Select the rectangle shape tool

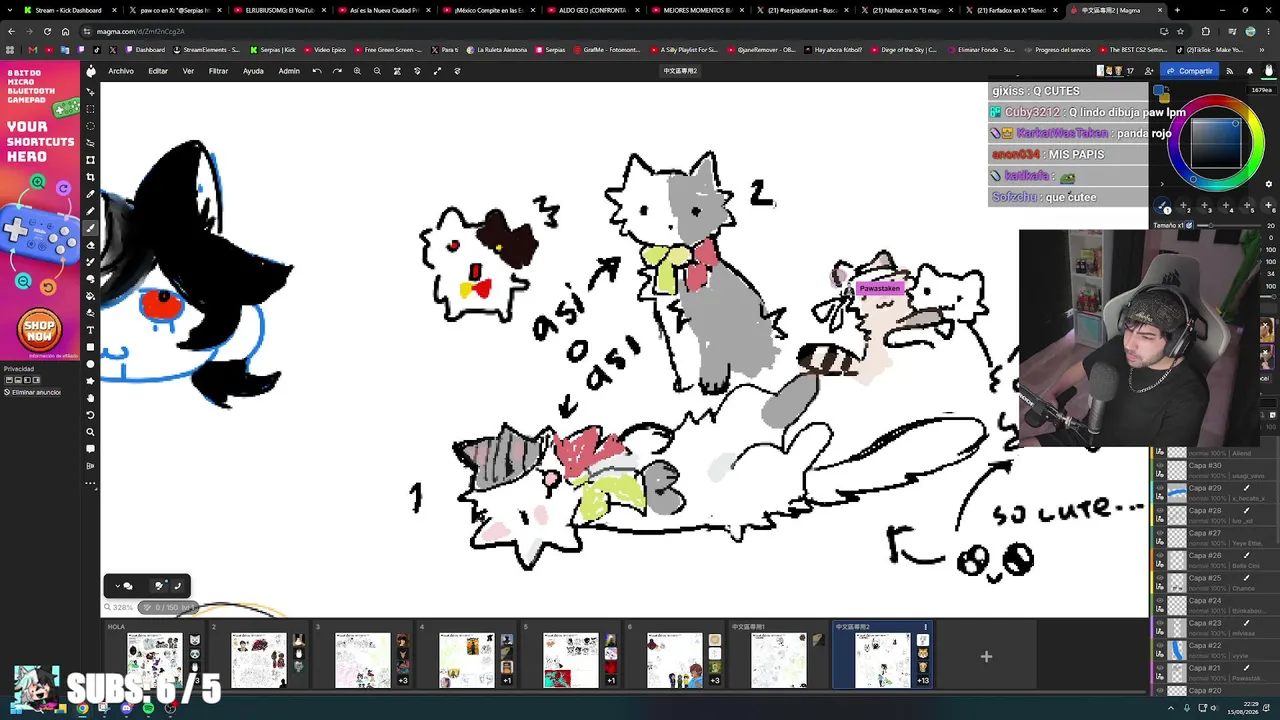click(x=90, y=347)
